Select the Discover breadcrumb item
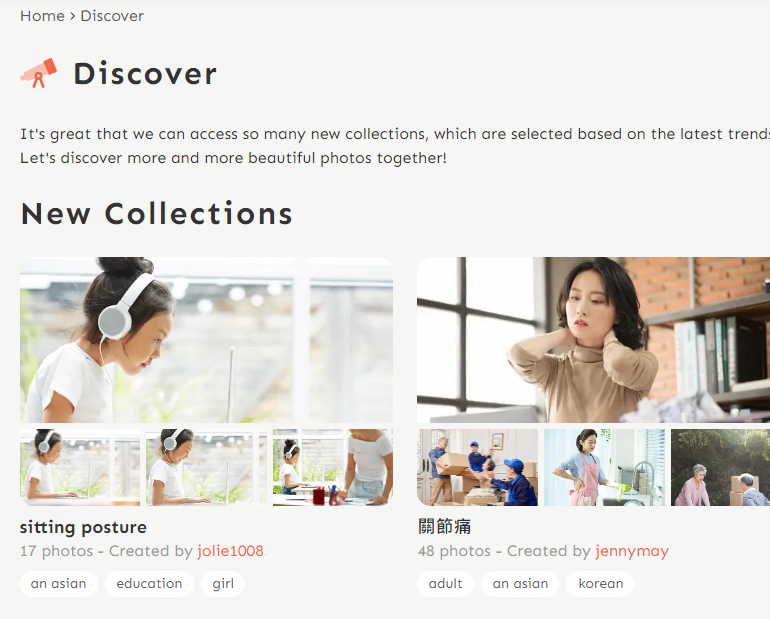 pos(112,16)
